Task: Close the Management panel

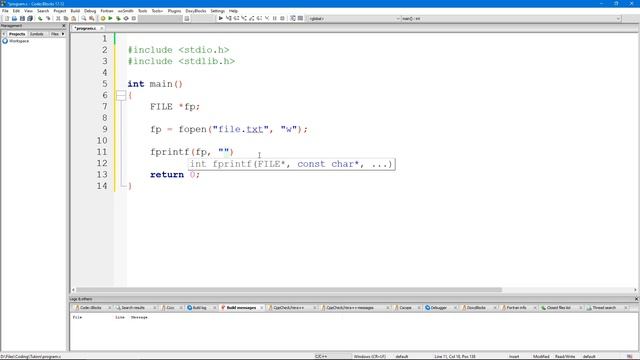Action: (64, 26)
